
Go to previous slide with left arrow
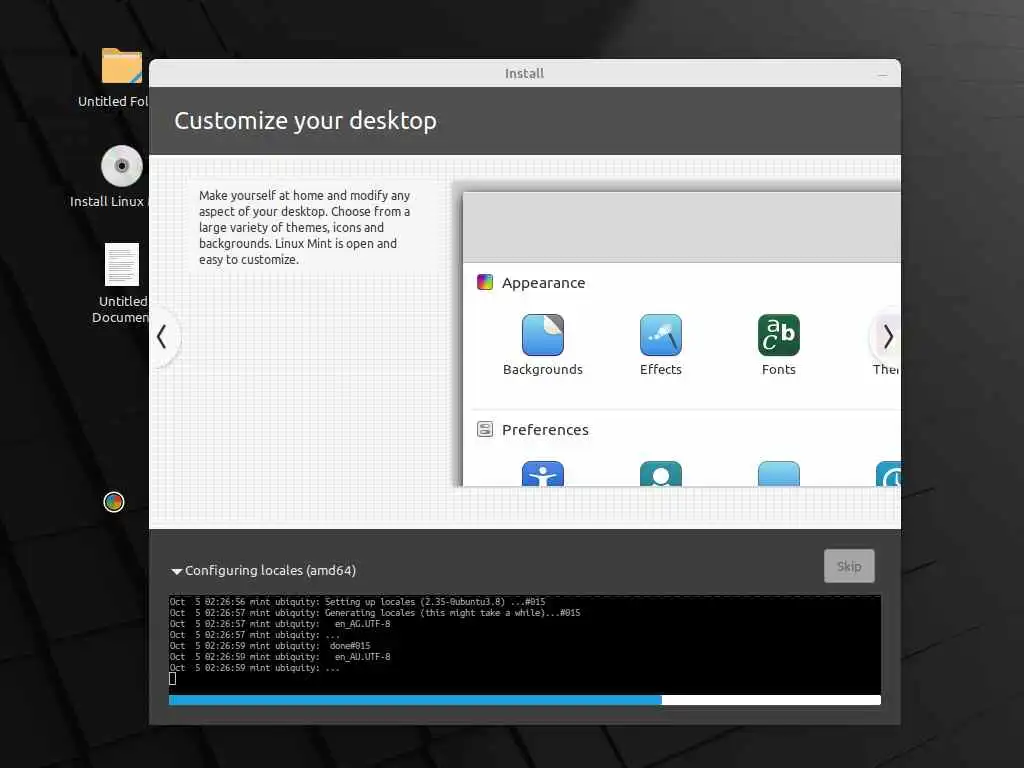pyautogui.click(x=163, y=337)
